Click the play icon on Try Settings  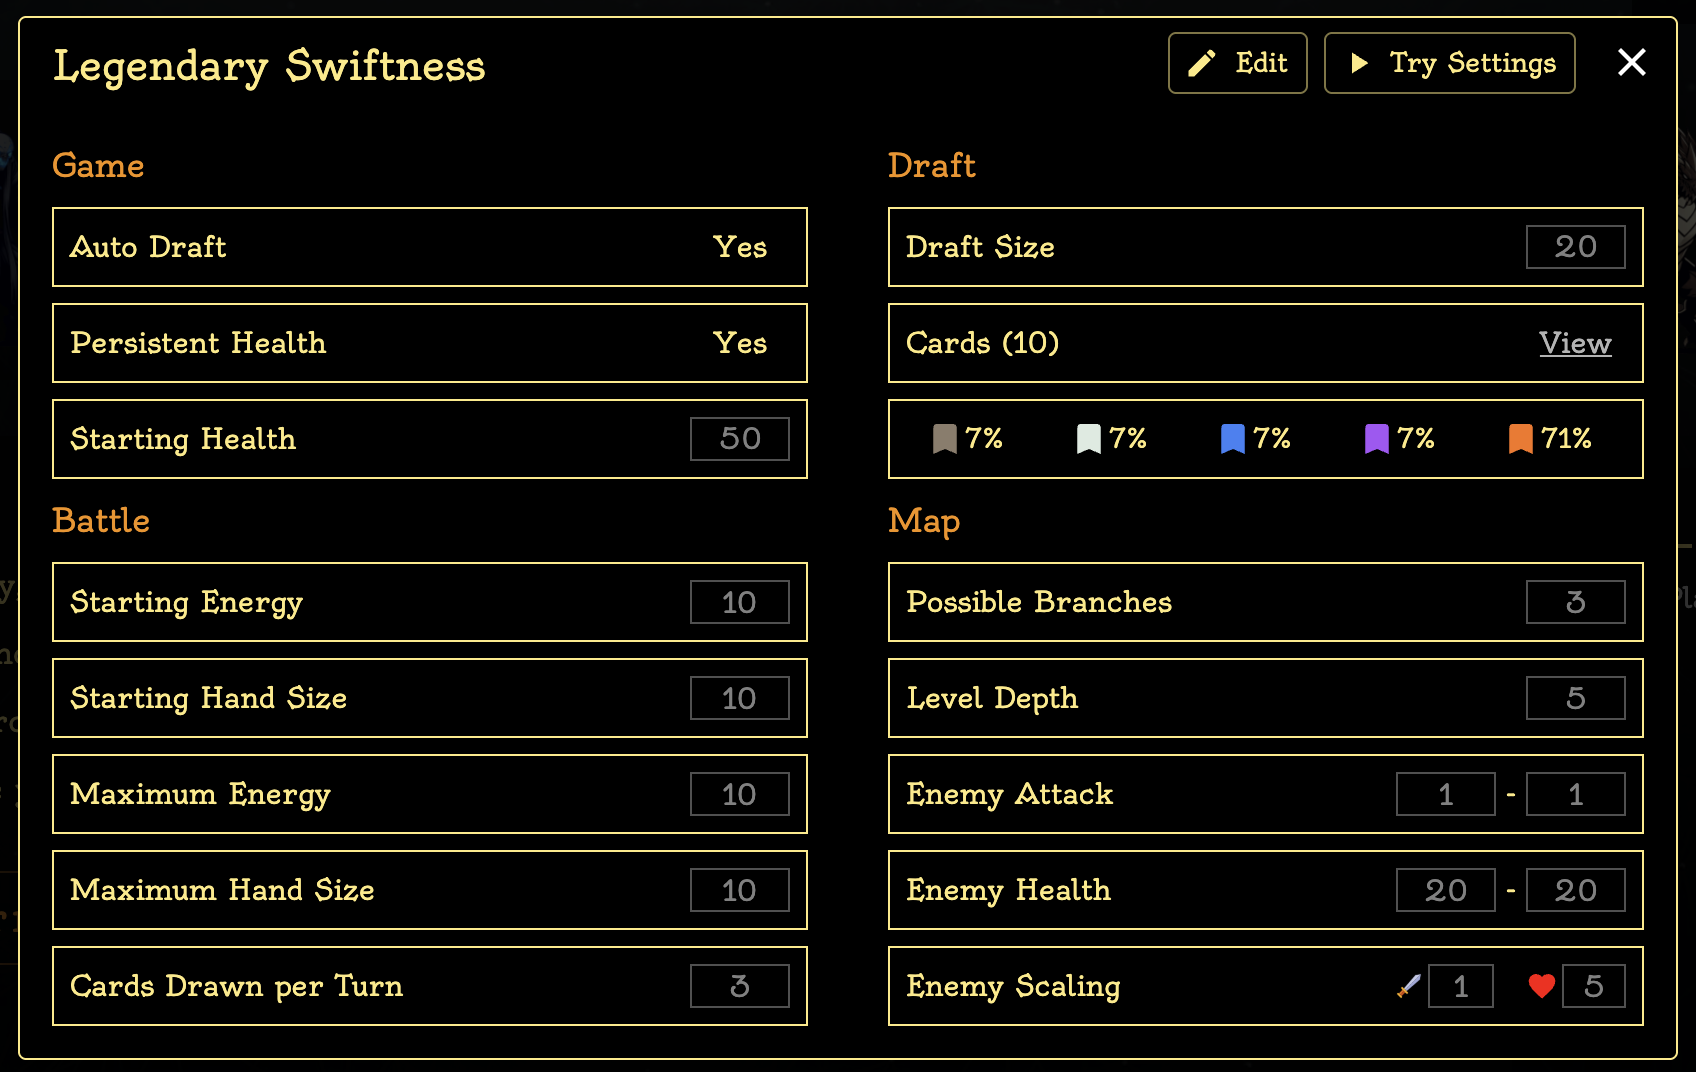pyautogui.click(x=1360, y=62)
